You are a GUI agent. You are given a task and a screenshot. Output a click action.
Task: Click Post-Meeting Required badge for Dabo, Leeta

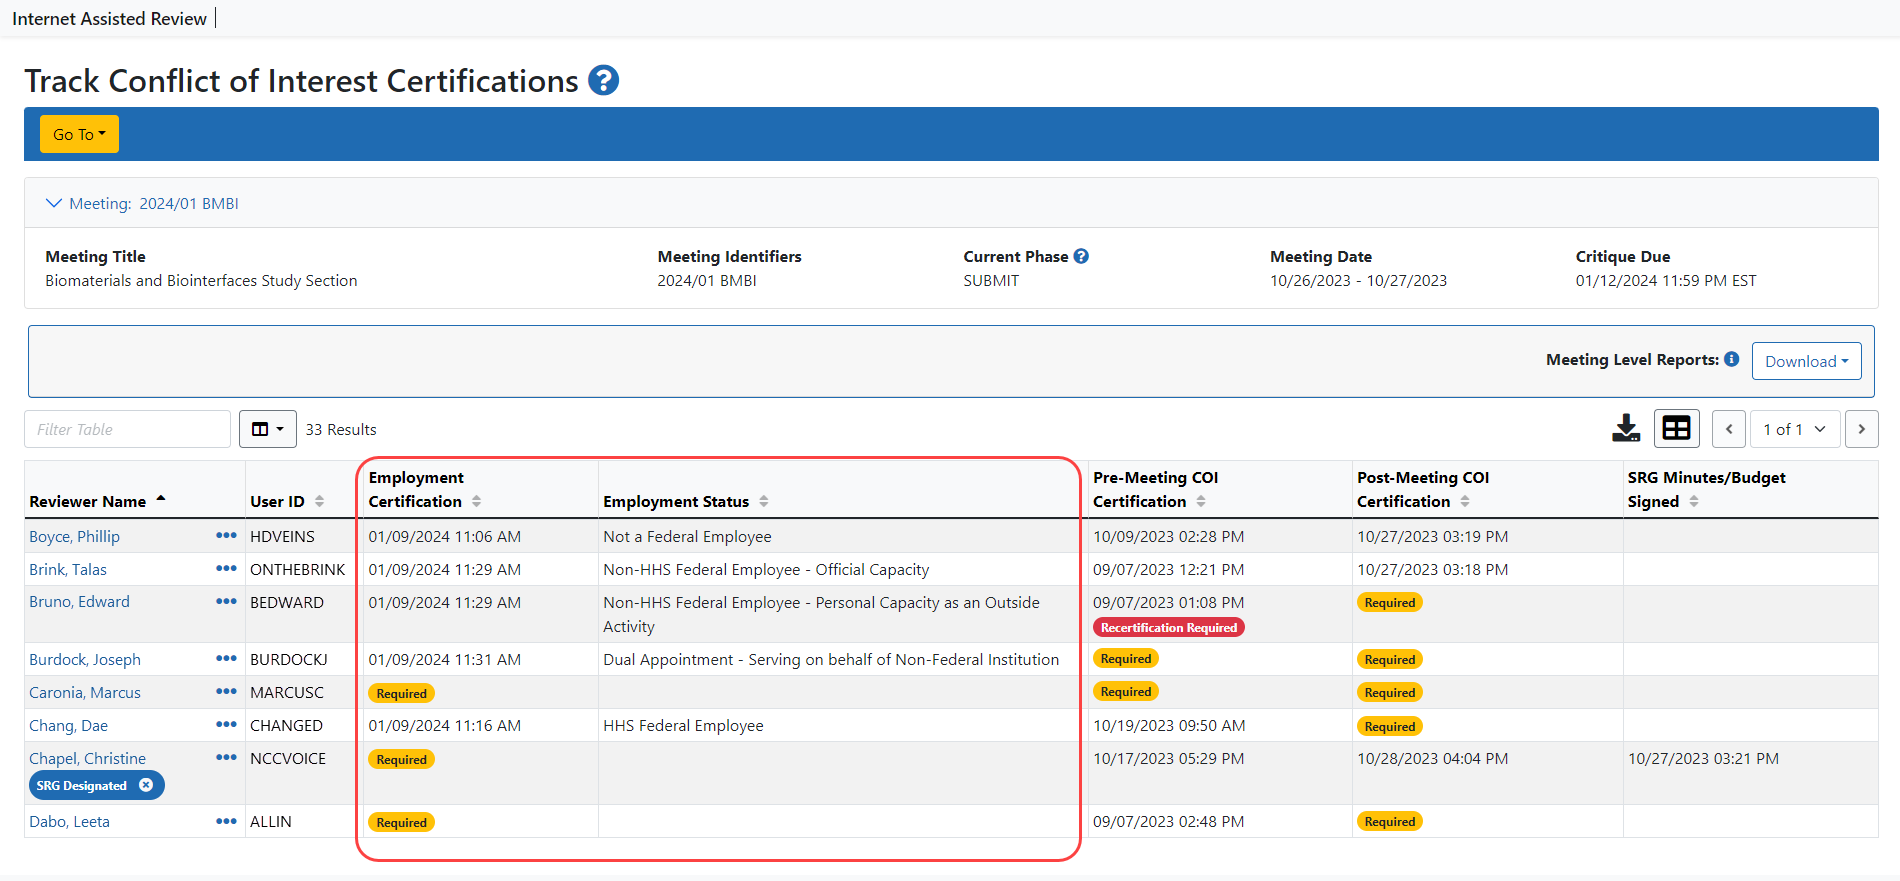pyautogui.click(x=1390, y=822)
